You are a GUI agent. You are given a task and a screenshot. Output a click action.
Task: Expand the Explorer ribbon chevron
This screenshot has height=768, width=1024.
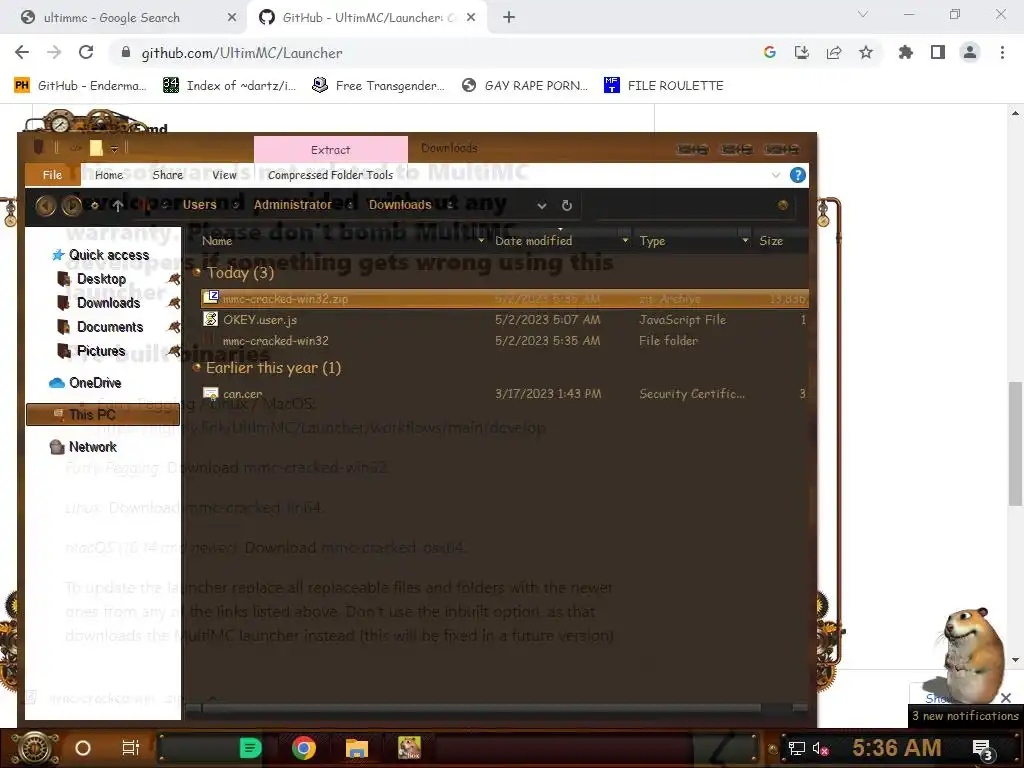click(776, 175)
